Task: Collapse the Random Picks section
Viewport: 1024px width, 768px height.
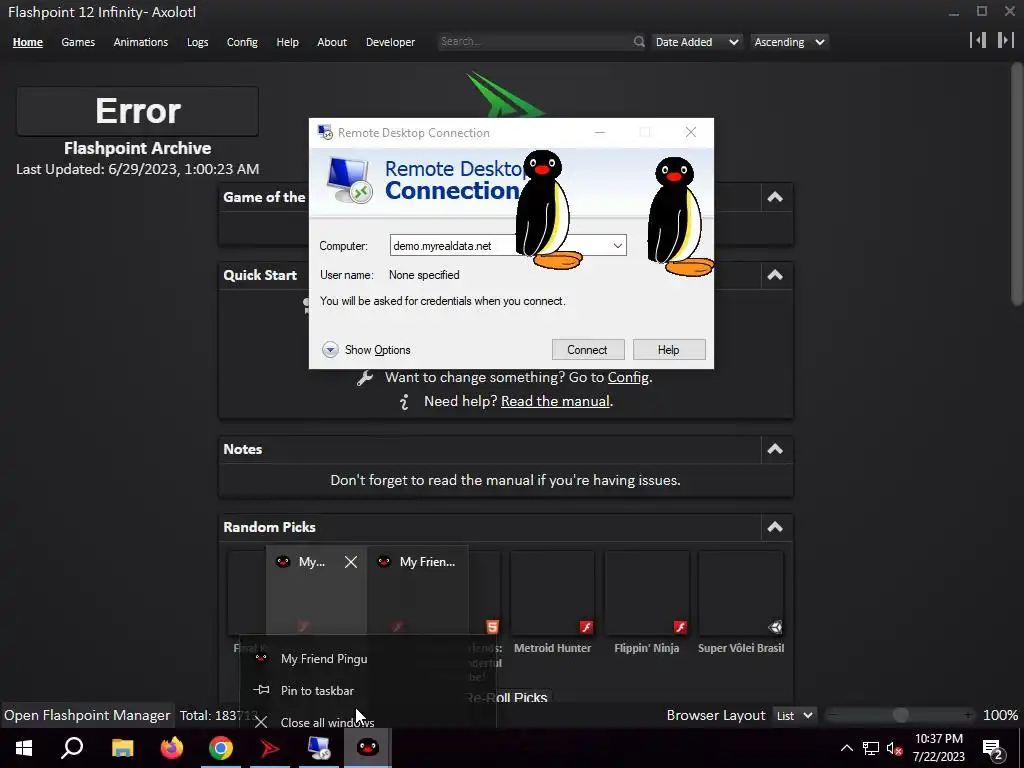Action: tap(775, 527)
